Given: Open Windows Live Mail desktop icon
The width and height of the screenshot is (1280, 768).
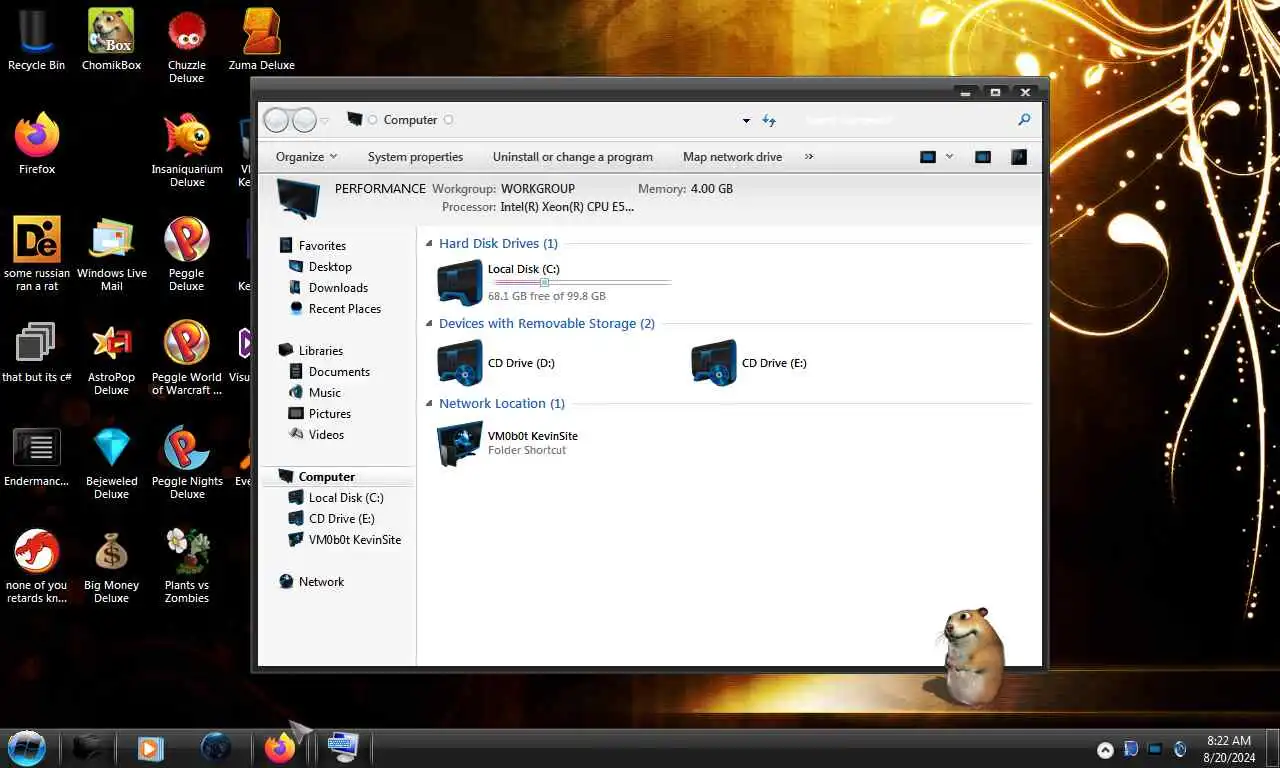Looking at the screenshot, I should tap(112, 254).
